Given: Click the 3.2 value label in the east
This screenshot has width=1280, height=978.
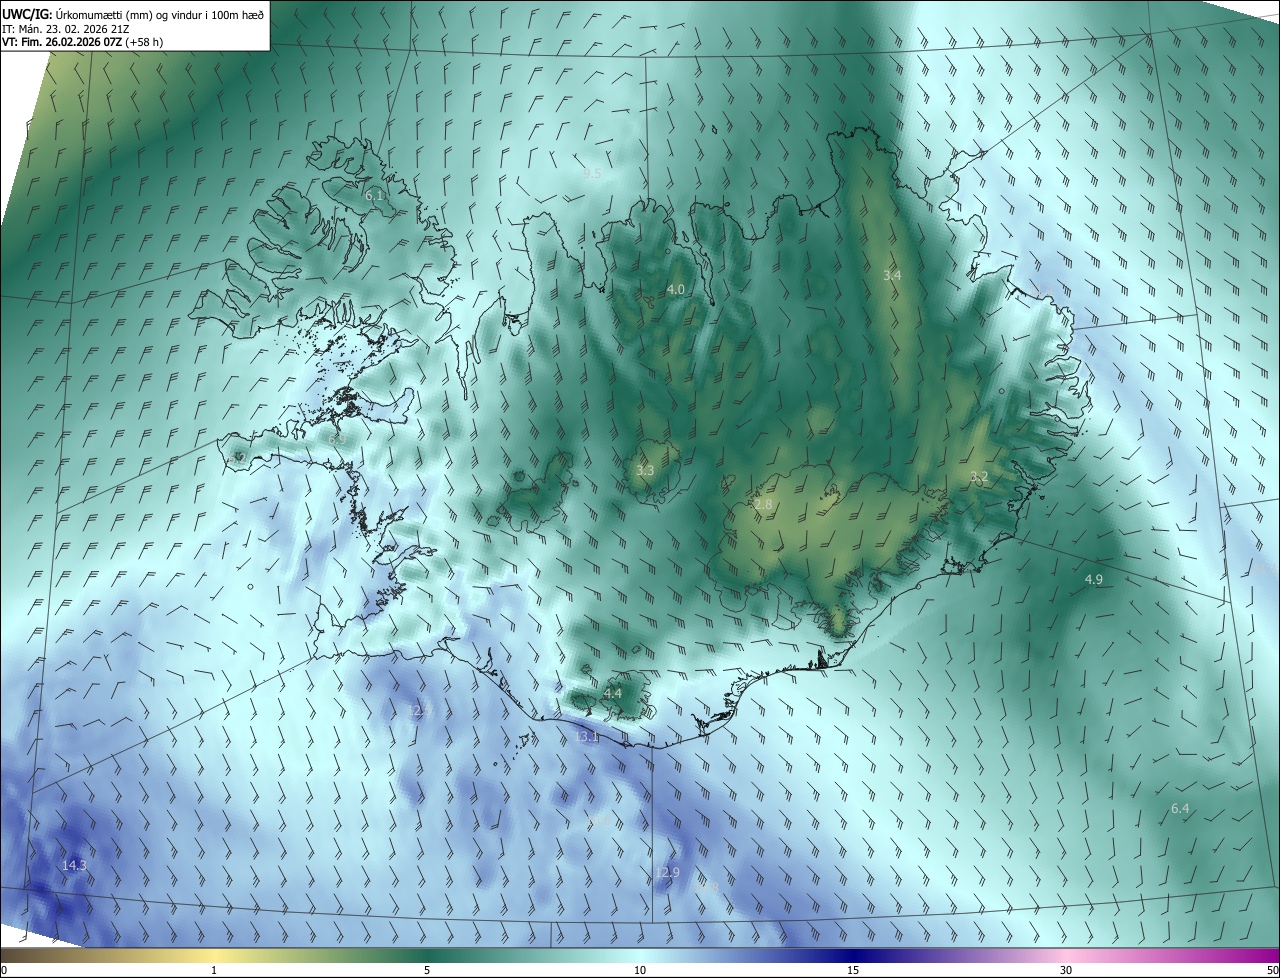Looking at the screenshot, I should (x=979, y=477).
